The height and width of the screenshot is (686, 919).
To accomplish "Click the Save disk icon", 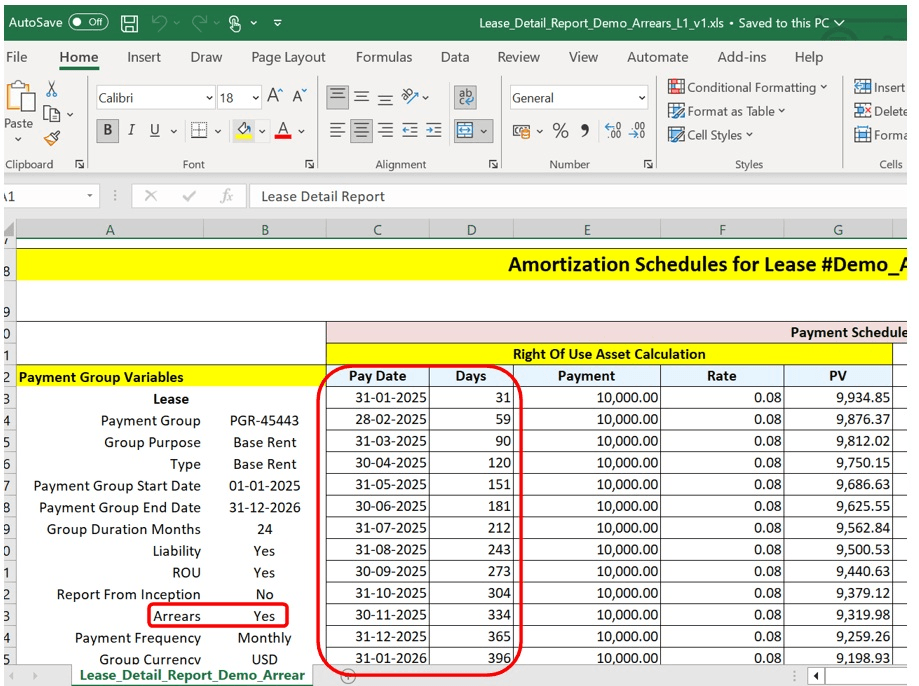I will point(129,22).
